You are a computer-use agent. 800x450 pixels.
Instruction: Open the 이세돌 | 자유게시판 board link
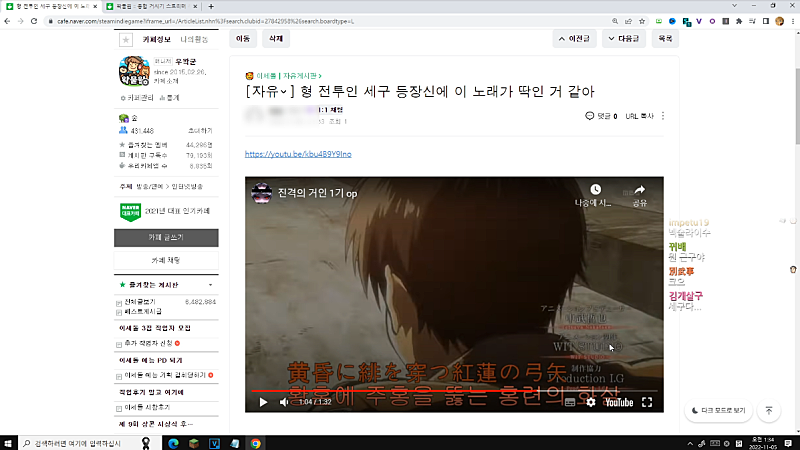coord(288,76)
